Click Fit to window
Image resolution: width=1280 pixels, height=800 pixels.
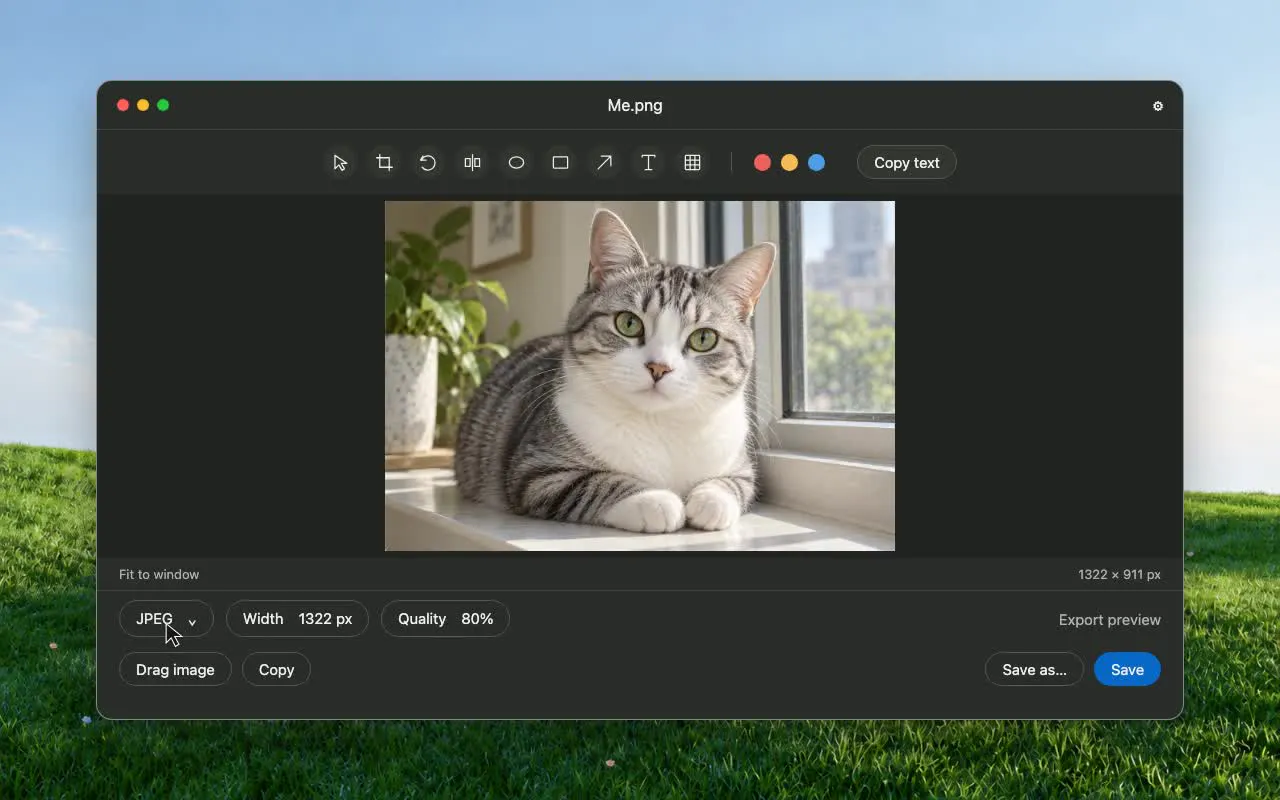(159, 575)
